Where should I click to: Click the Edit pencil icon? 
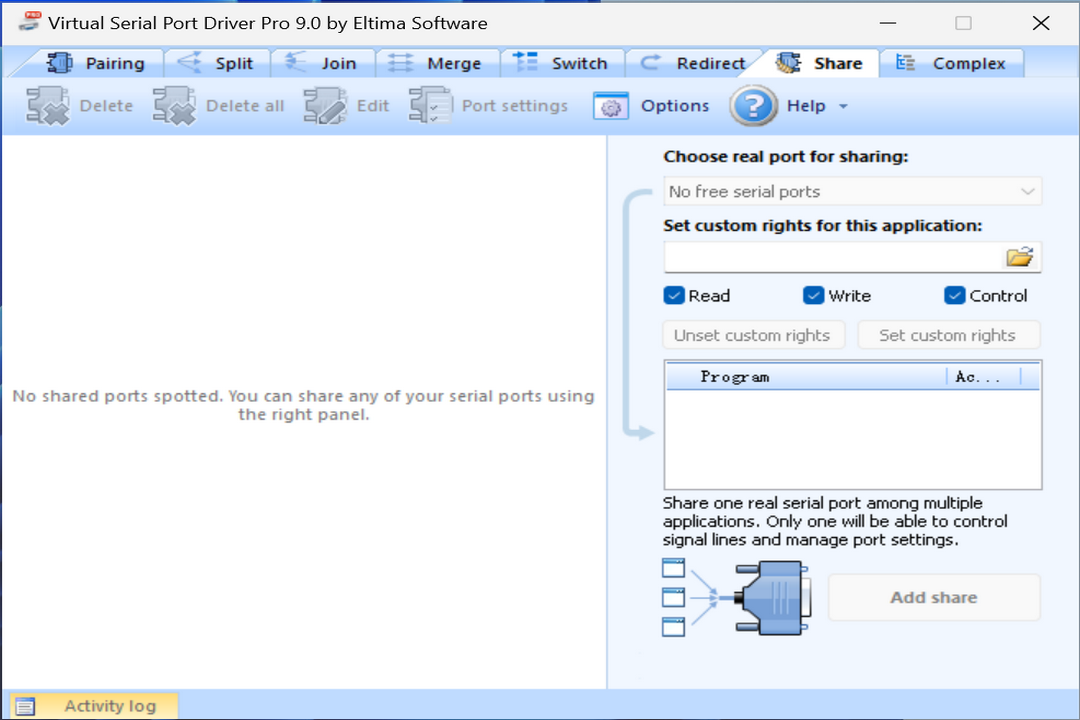[x=325, y=105]
